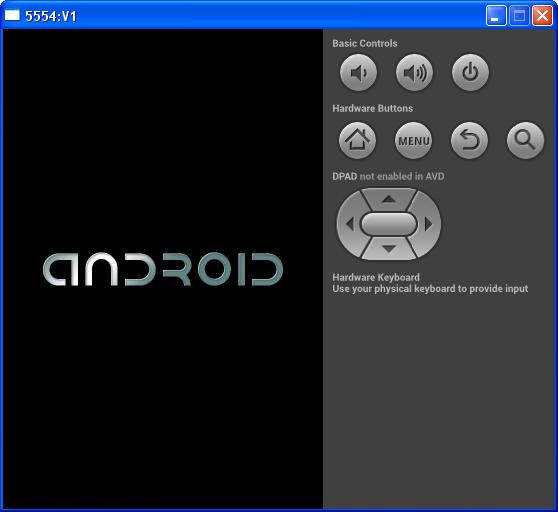This screenshot has height=512, width=558.
Task: Click the Hardware Buttons label
Action: point(373,108)
